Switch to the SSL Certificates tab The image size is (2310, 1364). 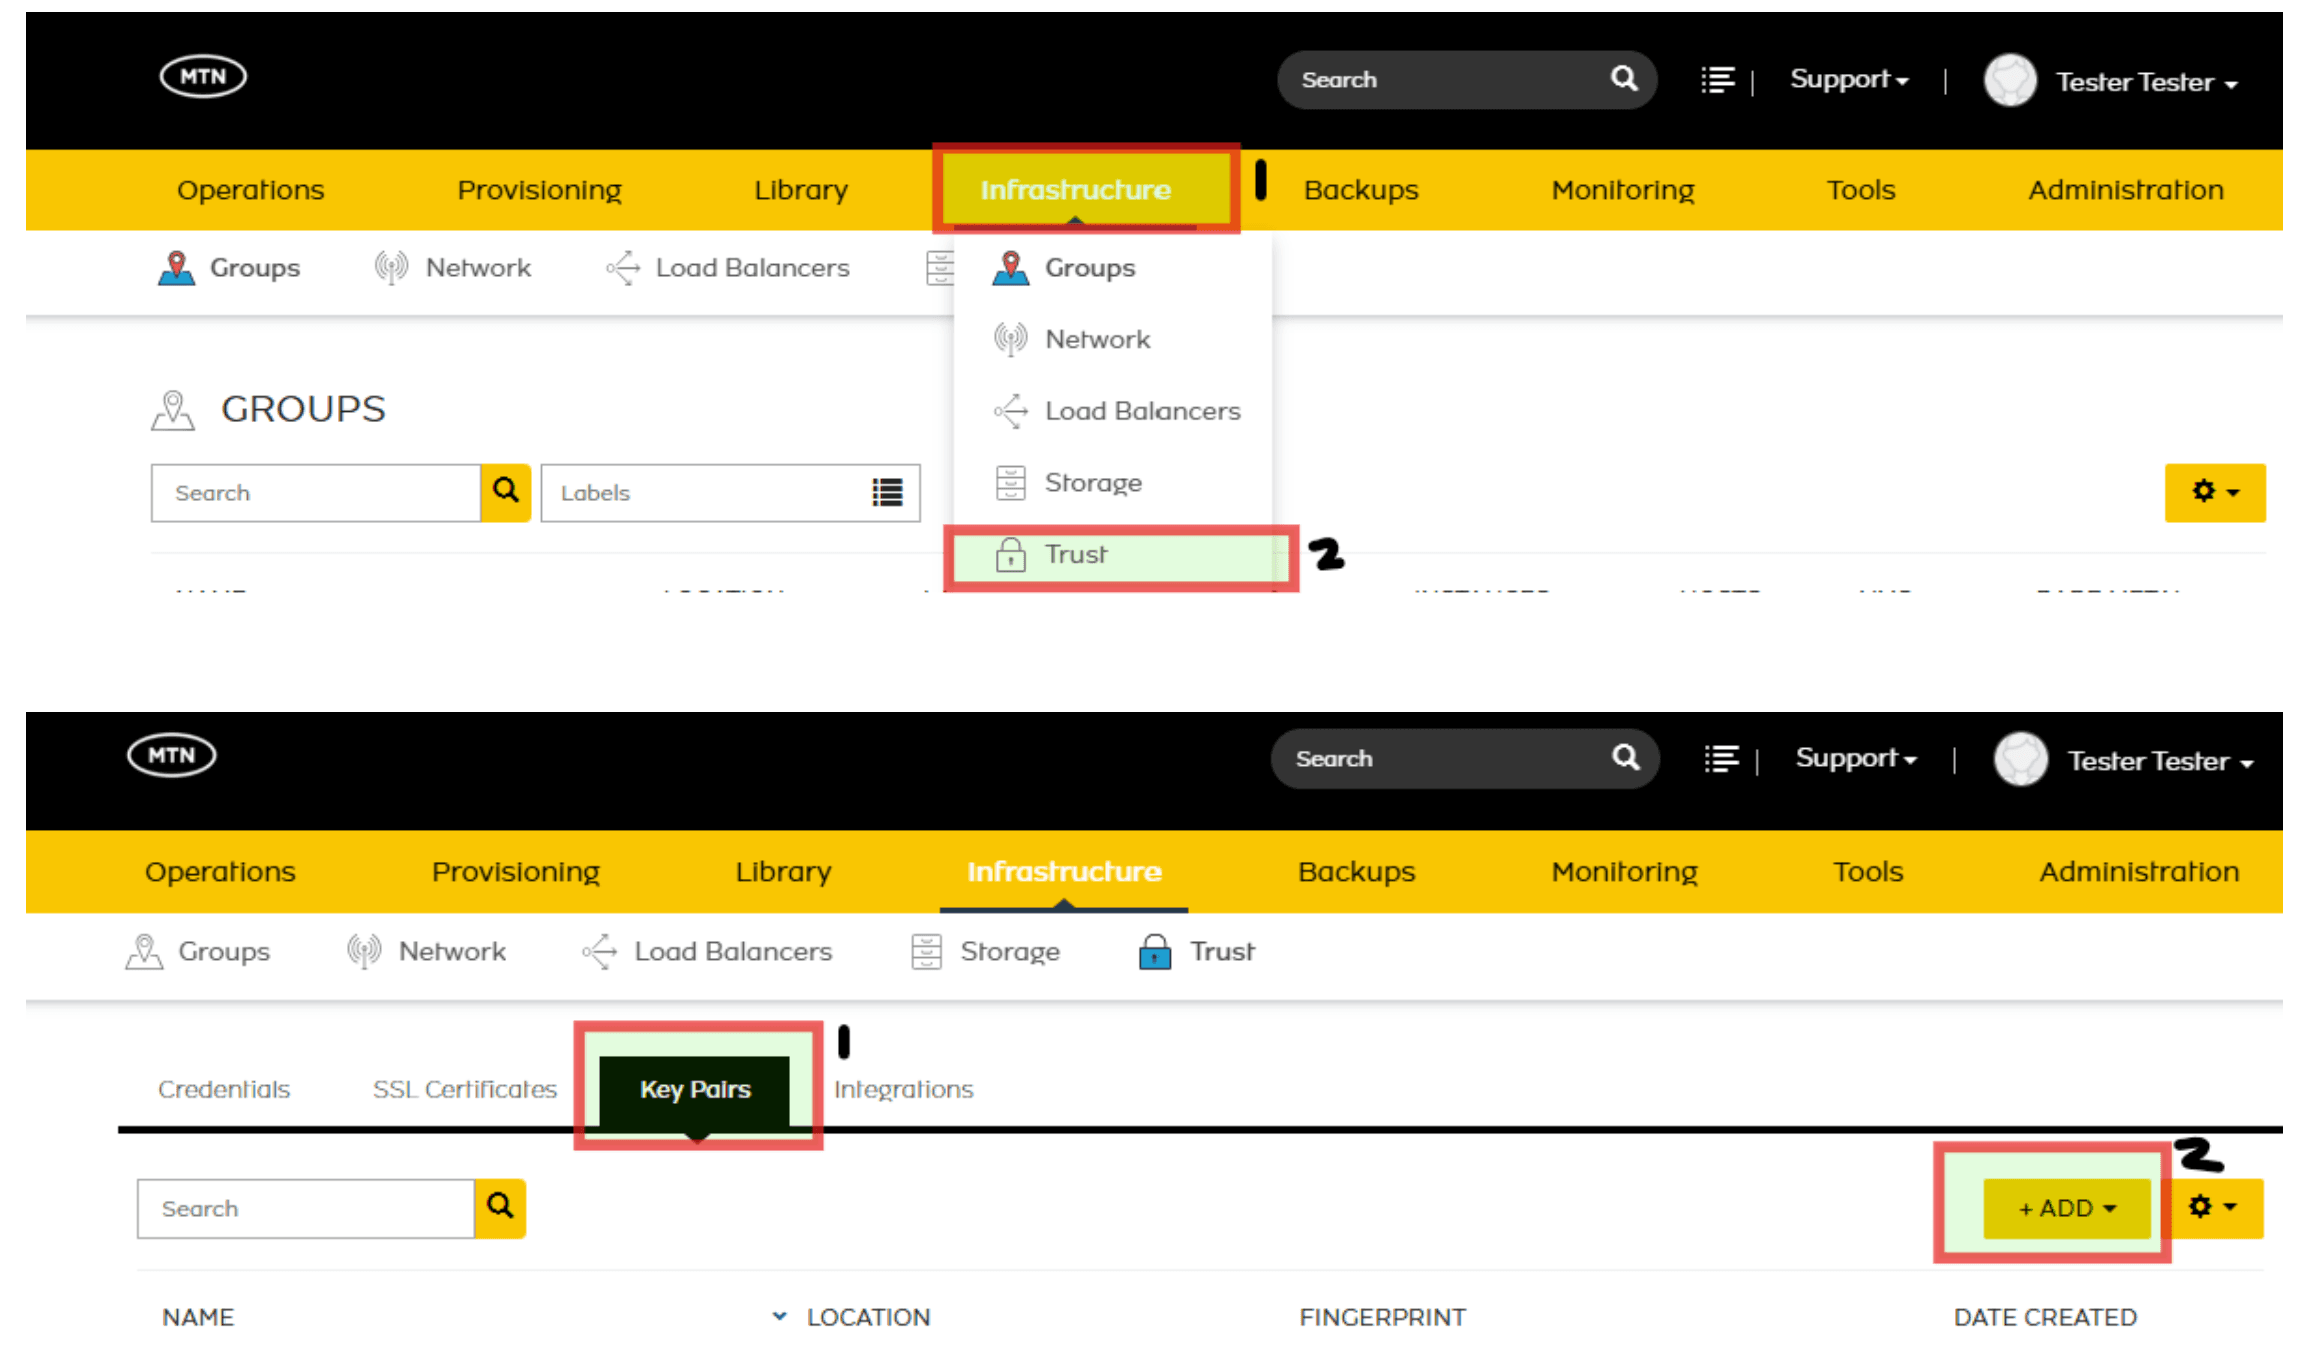(465, 1089)
